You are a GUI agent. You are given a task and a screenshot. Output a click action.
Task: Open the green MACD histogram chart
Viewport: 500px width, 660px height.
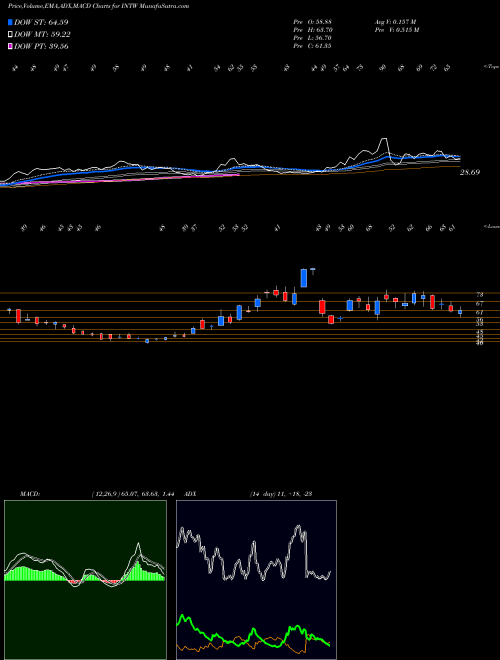[85, 580]
